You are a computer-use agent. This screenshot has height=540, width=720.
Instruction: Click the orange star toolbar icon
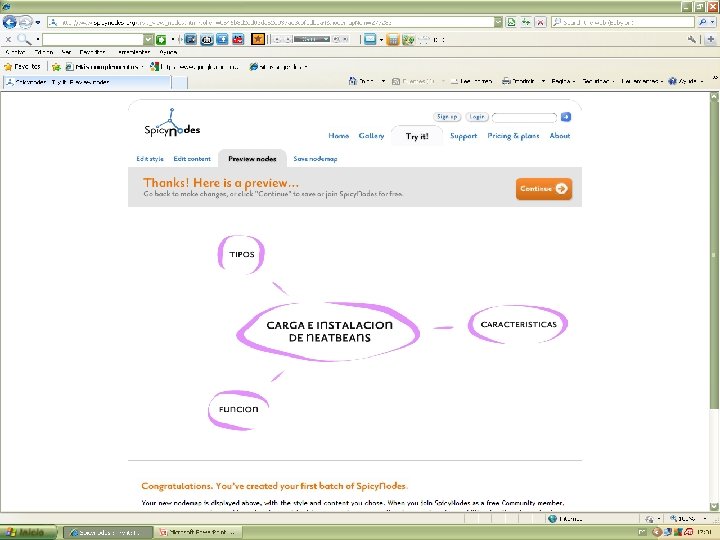tap(258, 39)
